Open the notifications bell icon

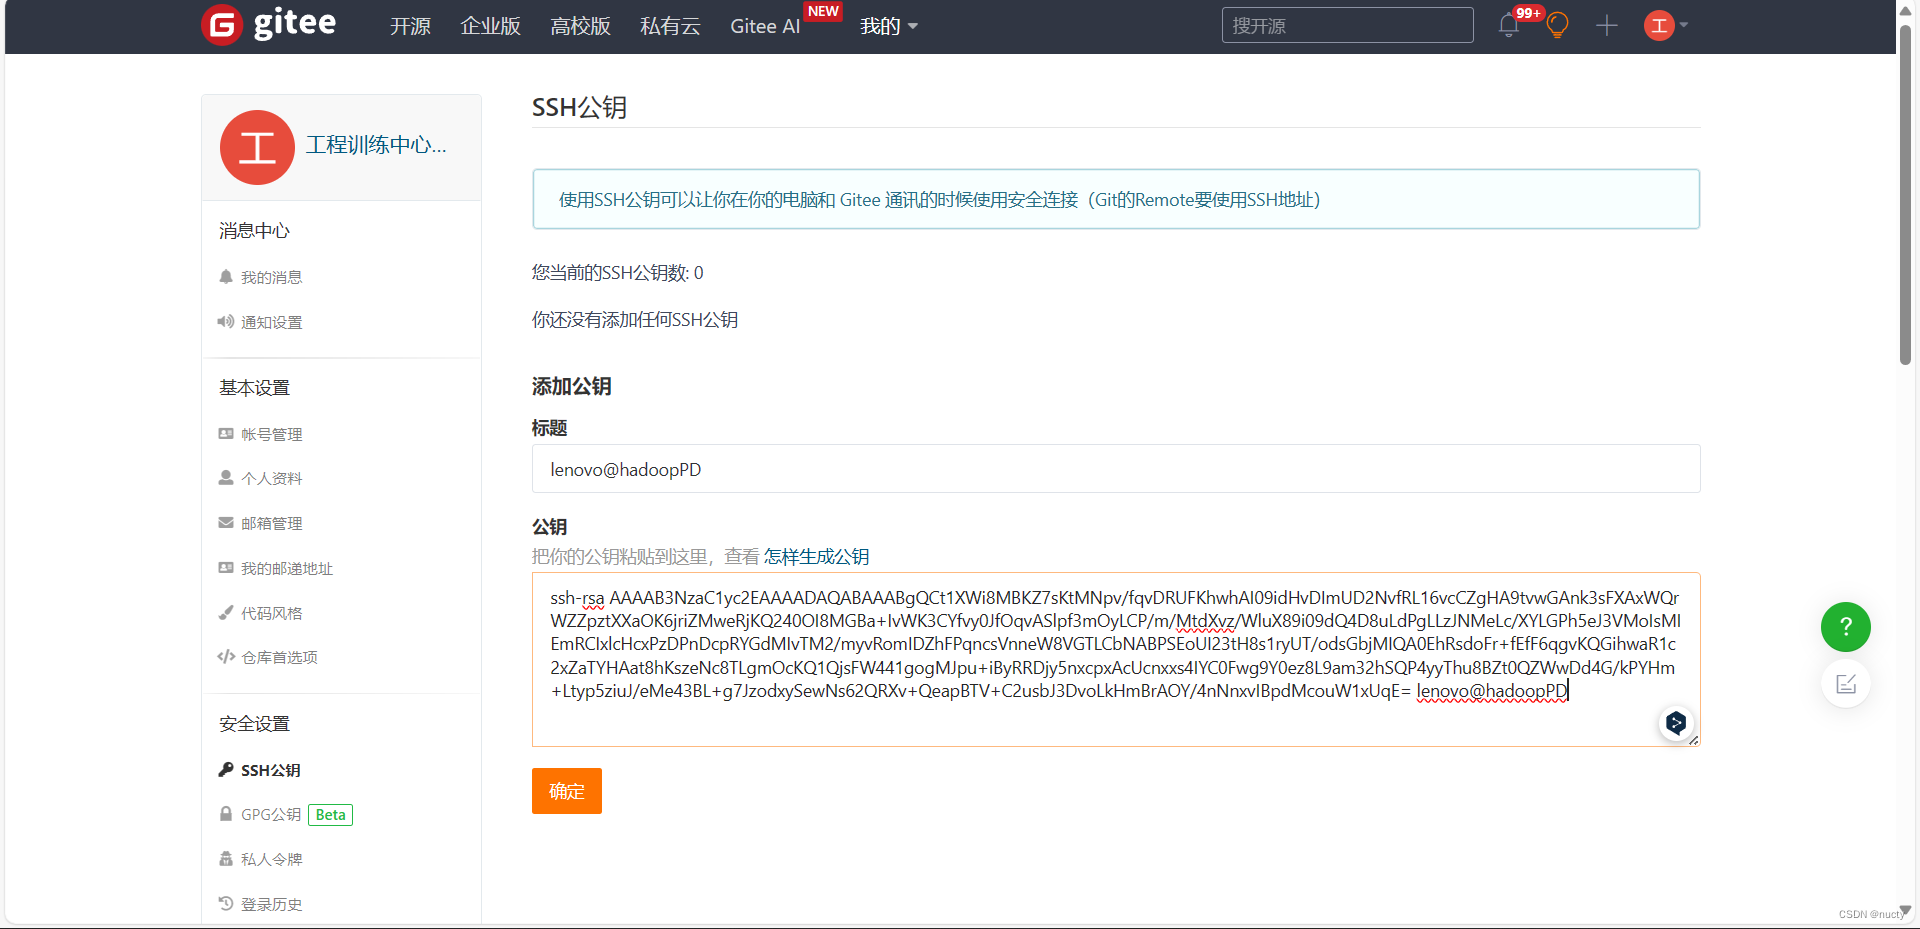coord(1509,26)
